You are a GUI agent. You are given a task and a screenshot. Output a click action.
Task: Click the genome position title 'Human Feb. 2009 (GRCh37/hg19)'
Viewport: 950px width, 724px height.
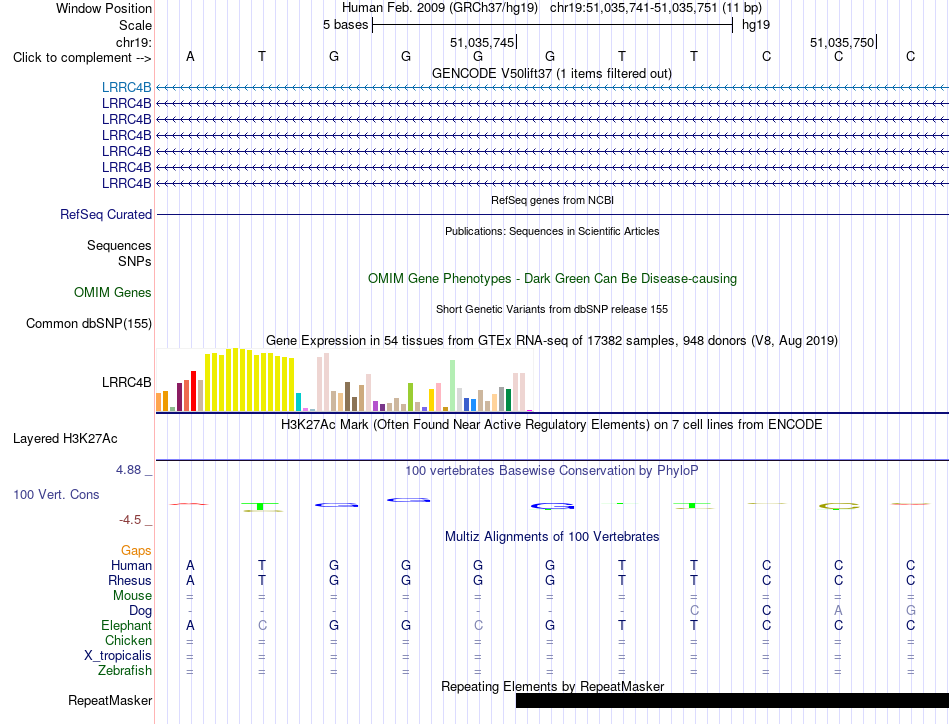tap(440, 8)
